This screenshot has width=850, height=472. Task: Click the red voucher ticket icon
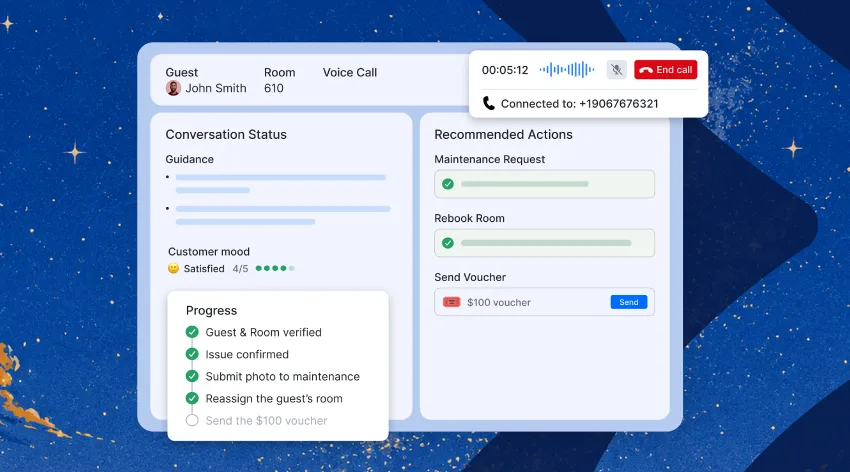(452, 302)
